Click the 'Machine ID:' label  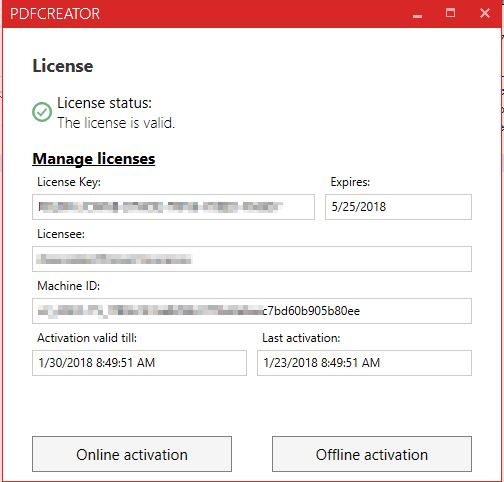click(69, 286)
